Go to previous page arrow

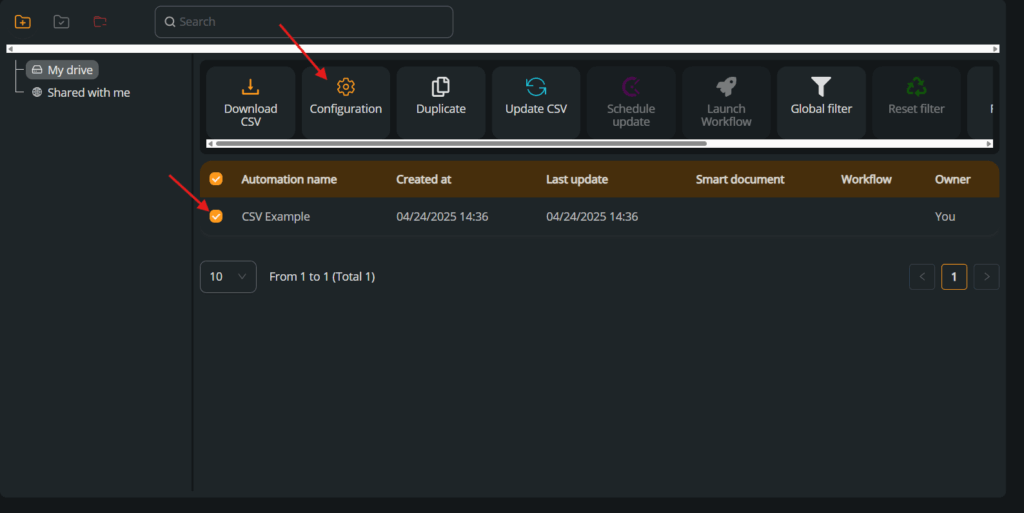coord(922,277)
